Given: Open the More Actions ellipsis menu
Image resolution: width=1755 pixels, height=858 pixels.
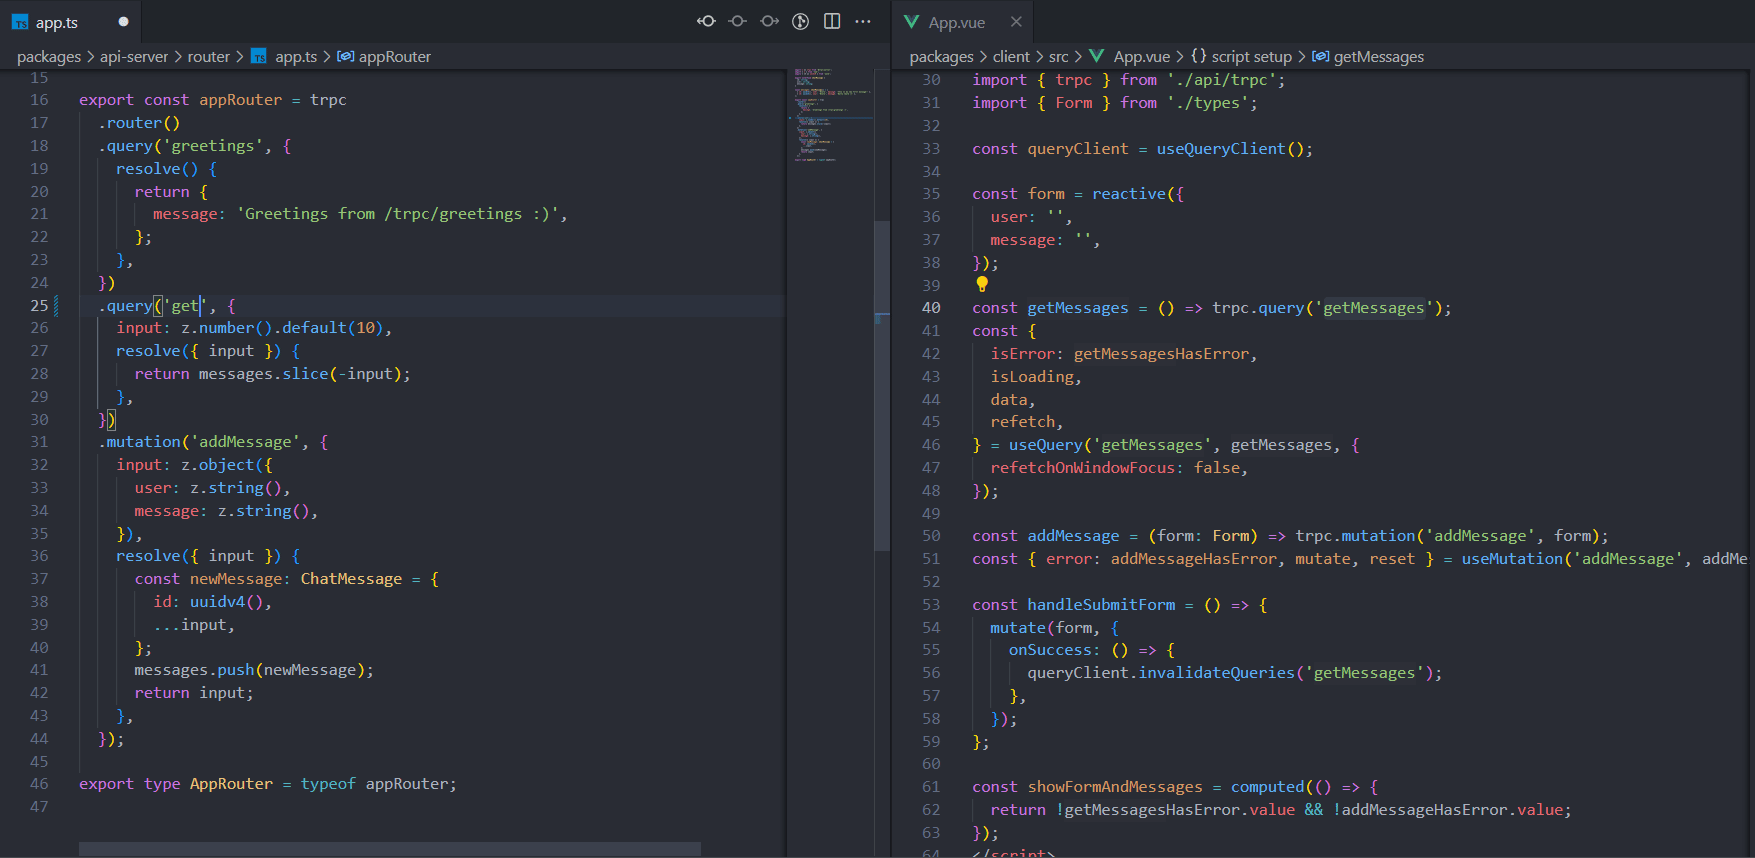Looking at the screenshot, I should [863, 21].
